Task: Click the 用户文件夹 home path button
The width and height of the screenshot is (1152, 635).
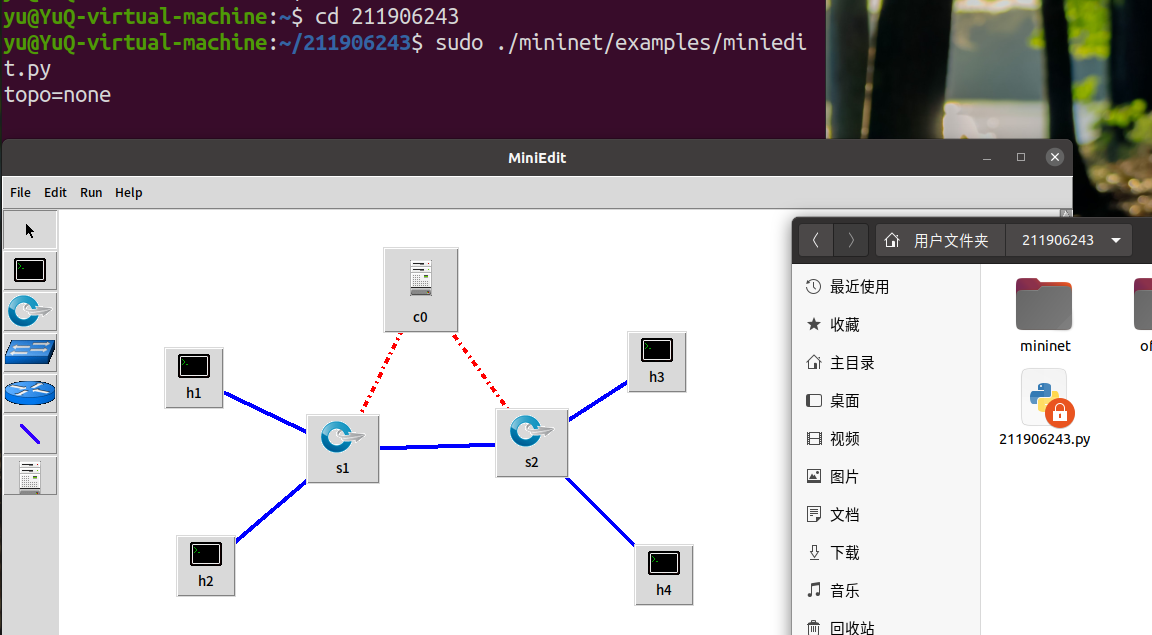Action: [940, 240]
